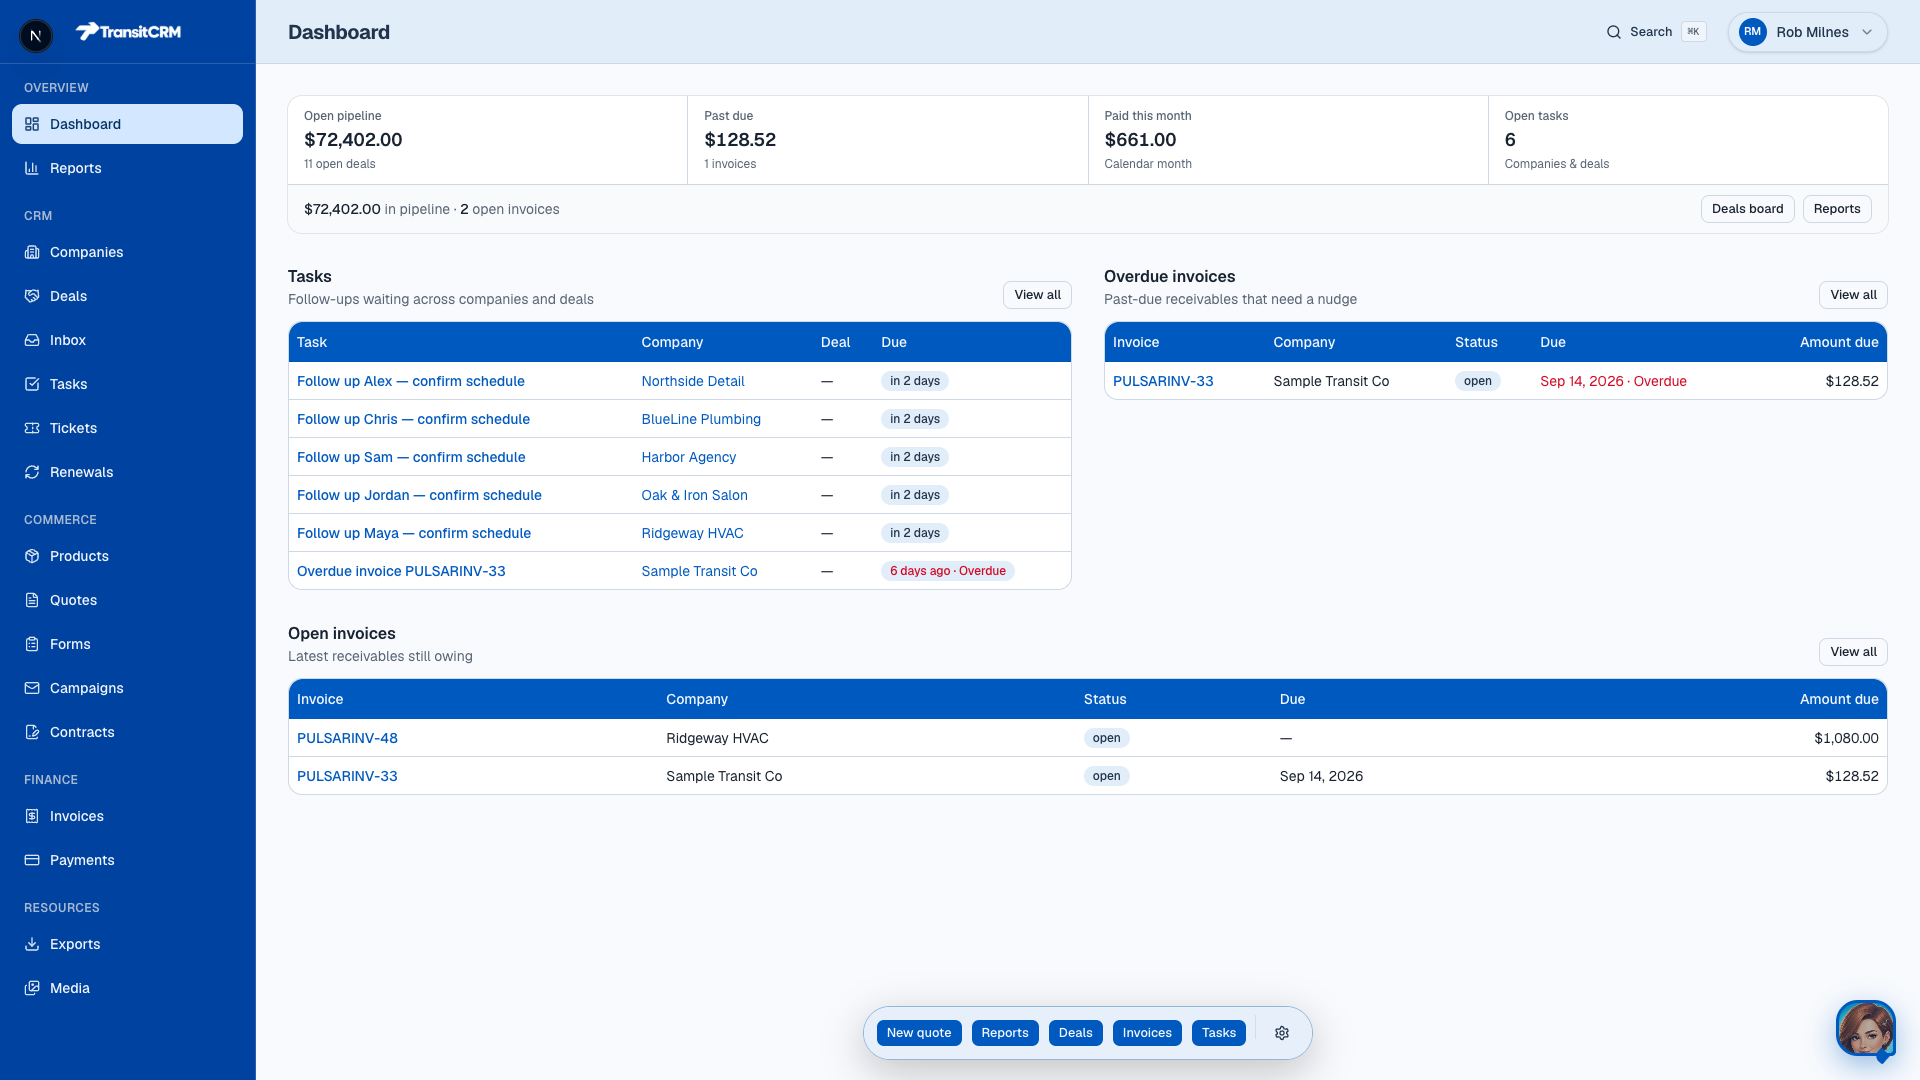This screenshot has height=1080, width=1920.
Task: Click the Tasks checkbox icon in sidebar
Action: coord(32,384)
